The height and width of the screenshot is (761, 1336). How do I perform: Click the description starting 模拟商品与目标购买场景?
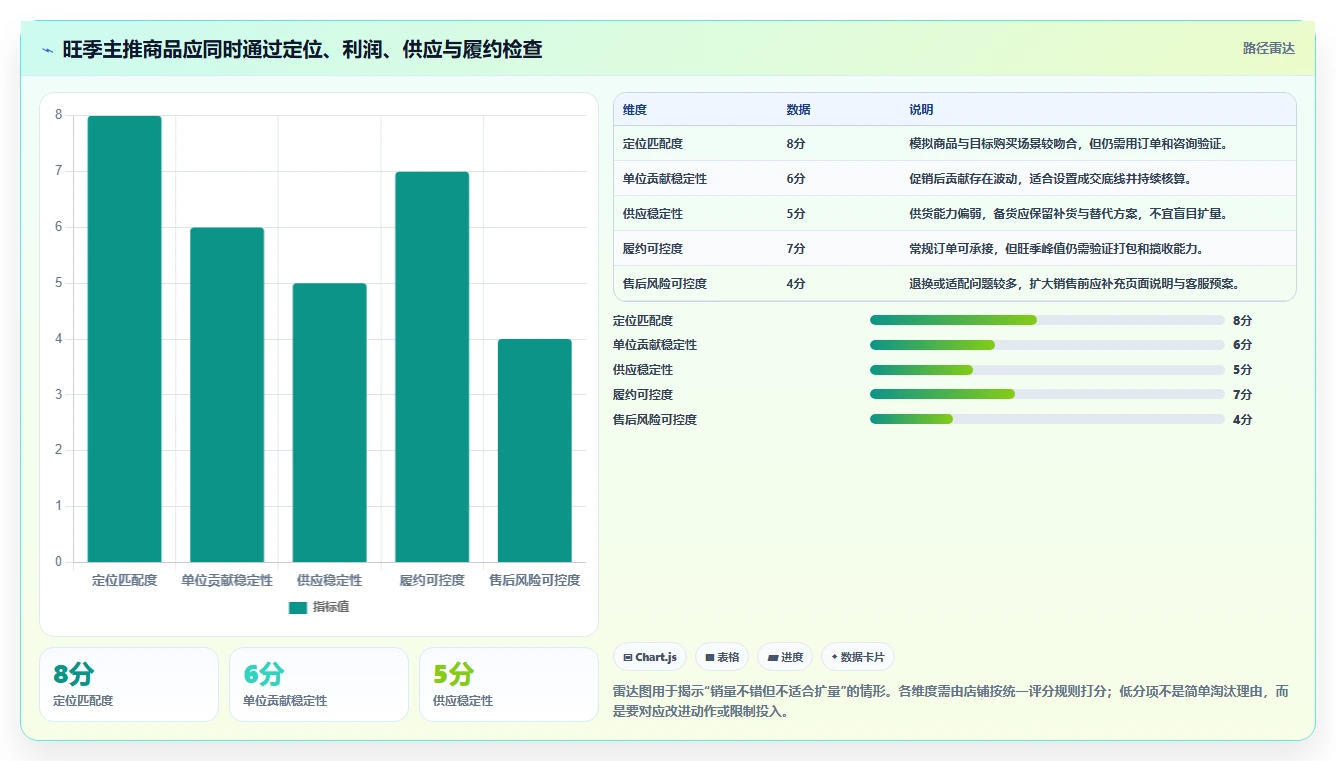[1068, 144]
